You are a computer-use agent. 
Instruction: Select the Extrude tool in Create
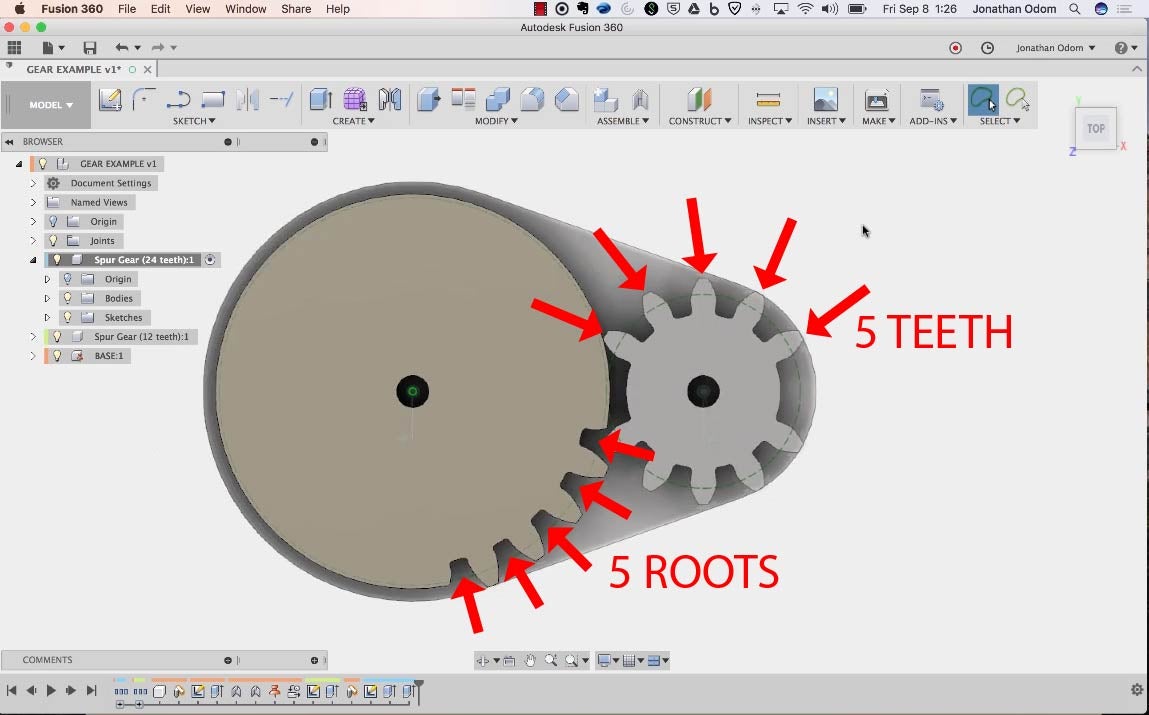tap(320, 99)
